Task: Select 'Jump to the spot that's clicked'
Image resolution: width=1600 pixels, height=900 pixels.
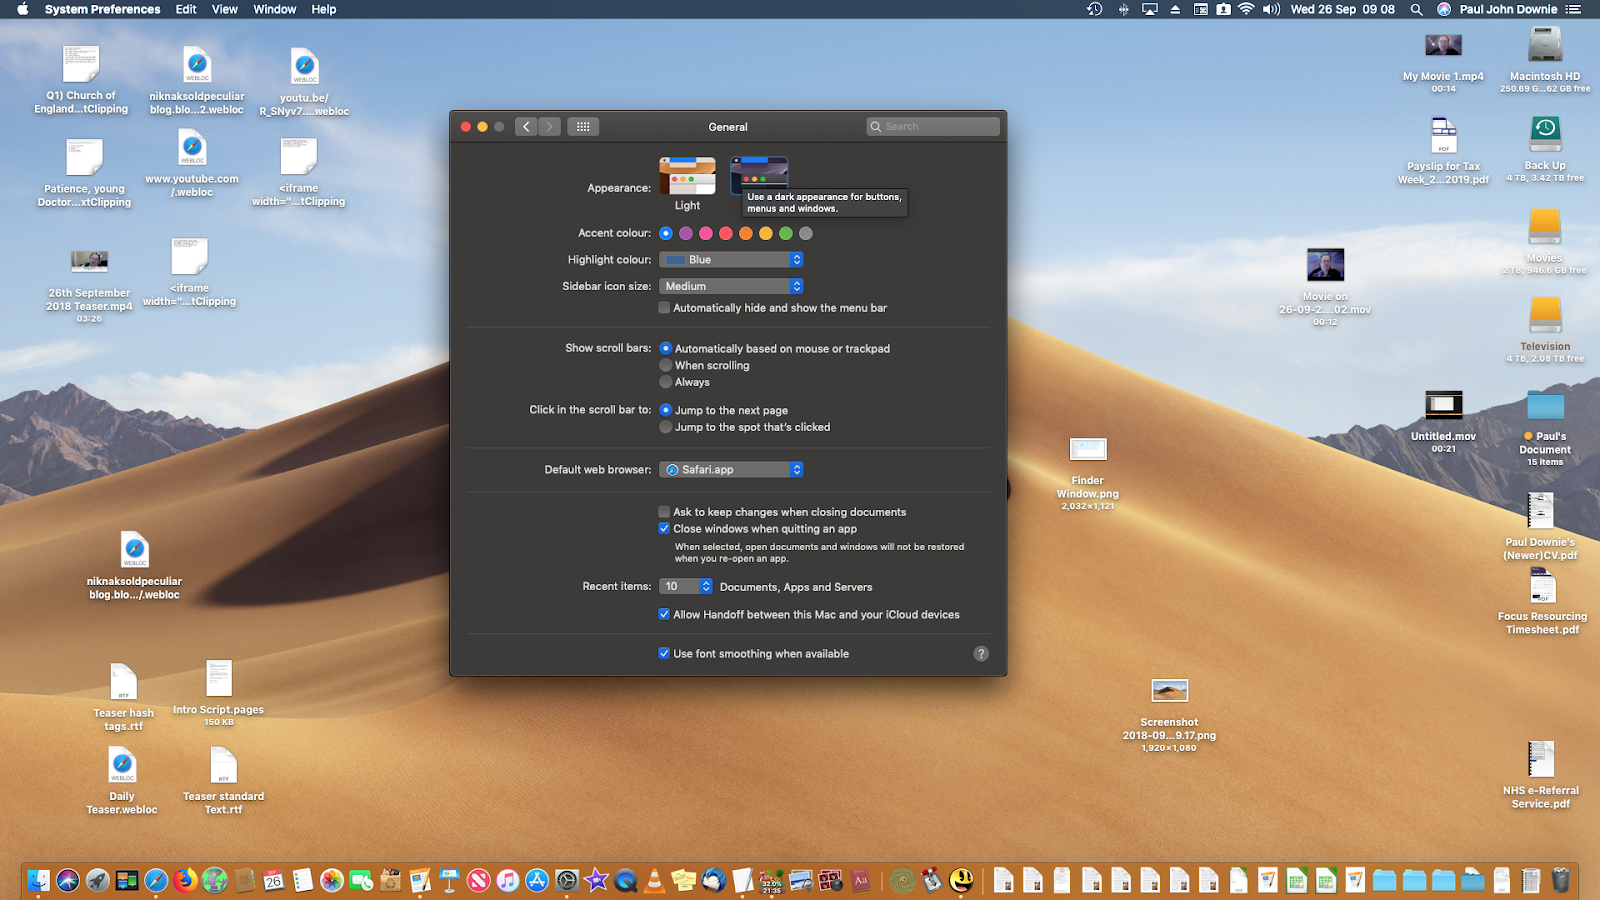Action: (666, 427)
